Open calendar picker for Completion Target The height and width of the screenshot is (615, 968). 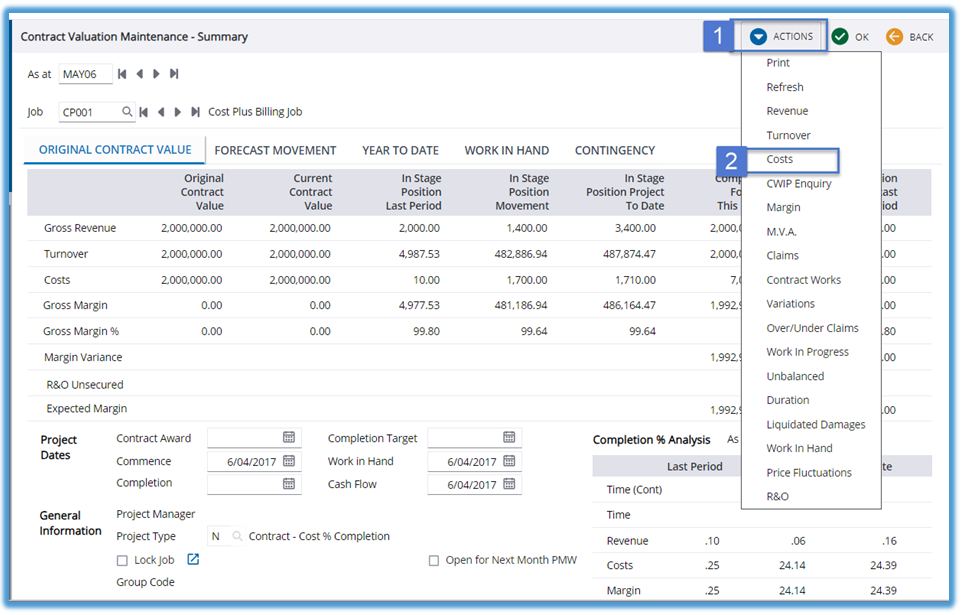509,437
